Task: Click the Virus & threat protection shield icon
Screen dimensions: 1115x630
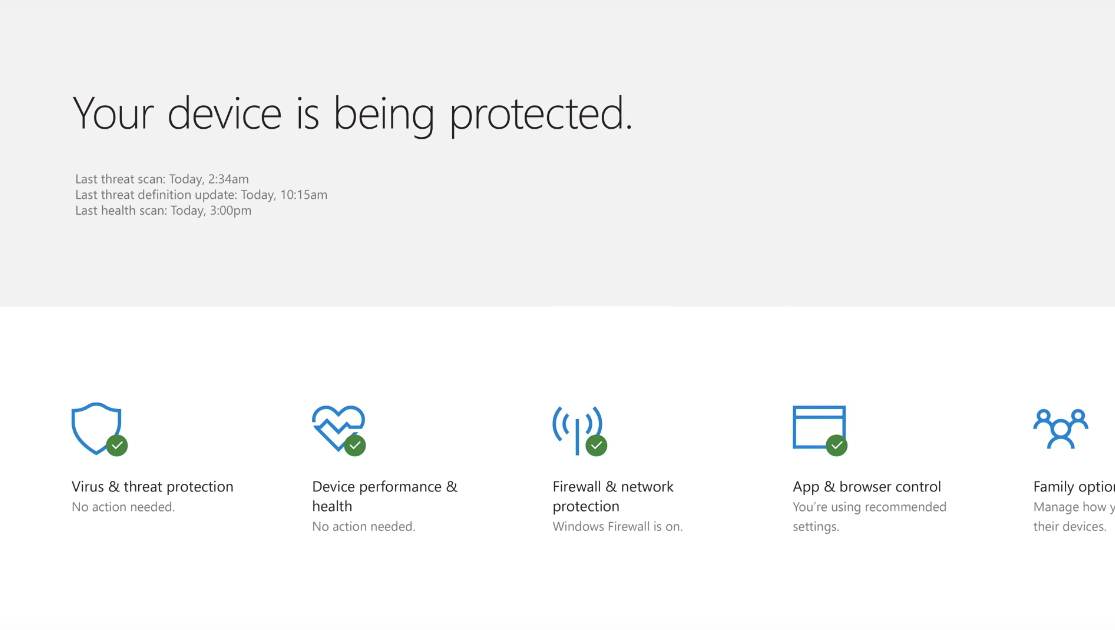Action: coord(94,427)
